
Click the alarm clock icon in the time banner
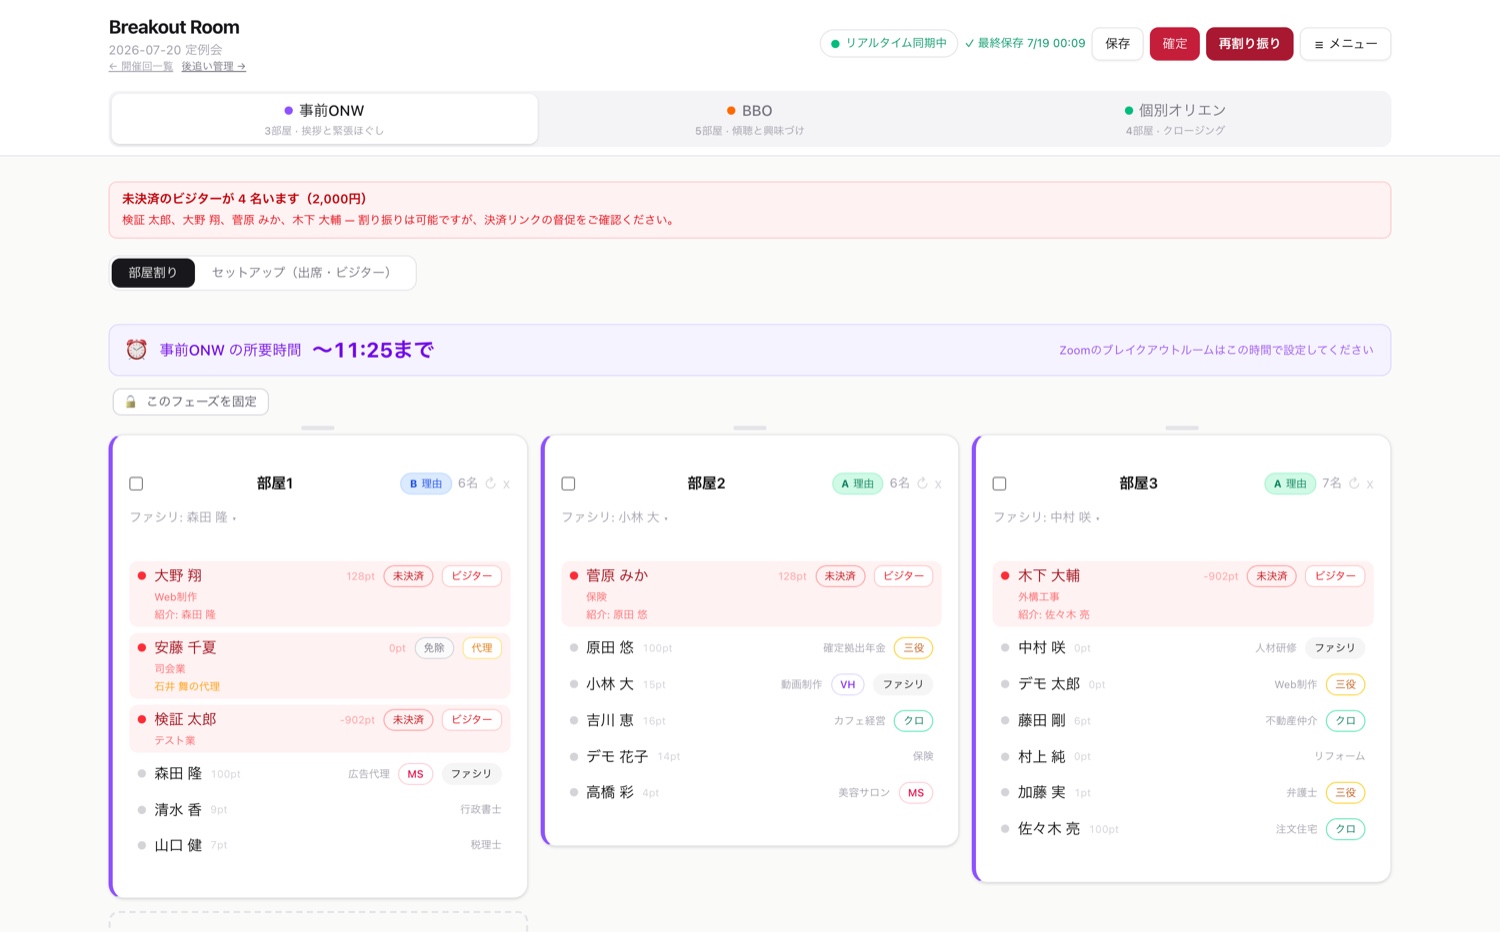pos(137,349)
